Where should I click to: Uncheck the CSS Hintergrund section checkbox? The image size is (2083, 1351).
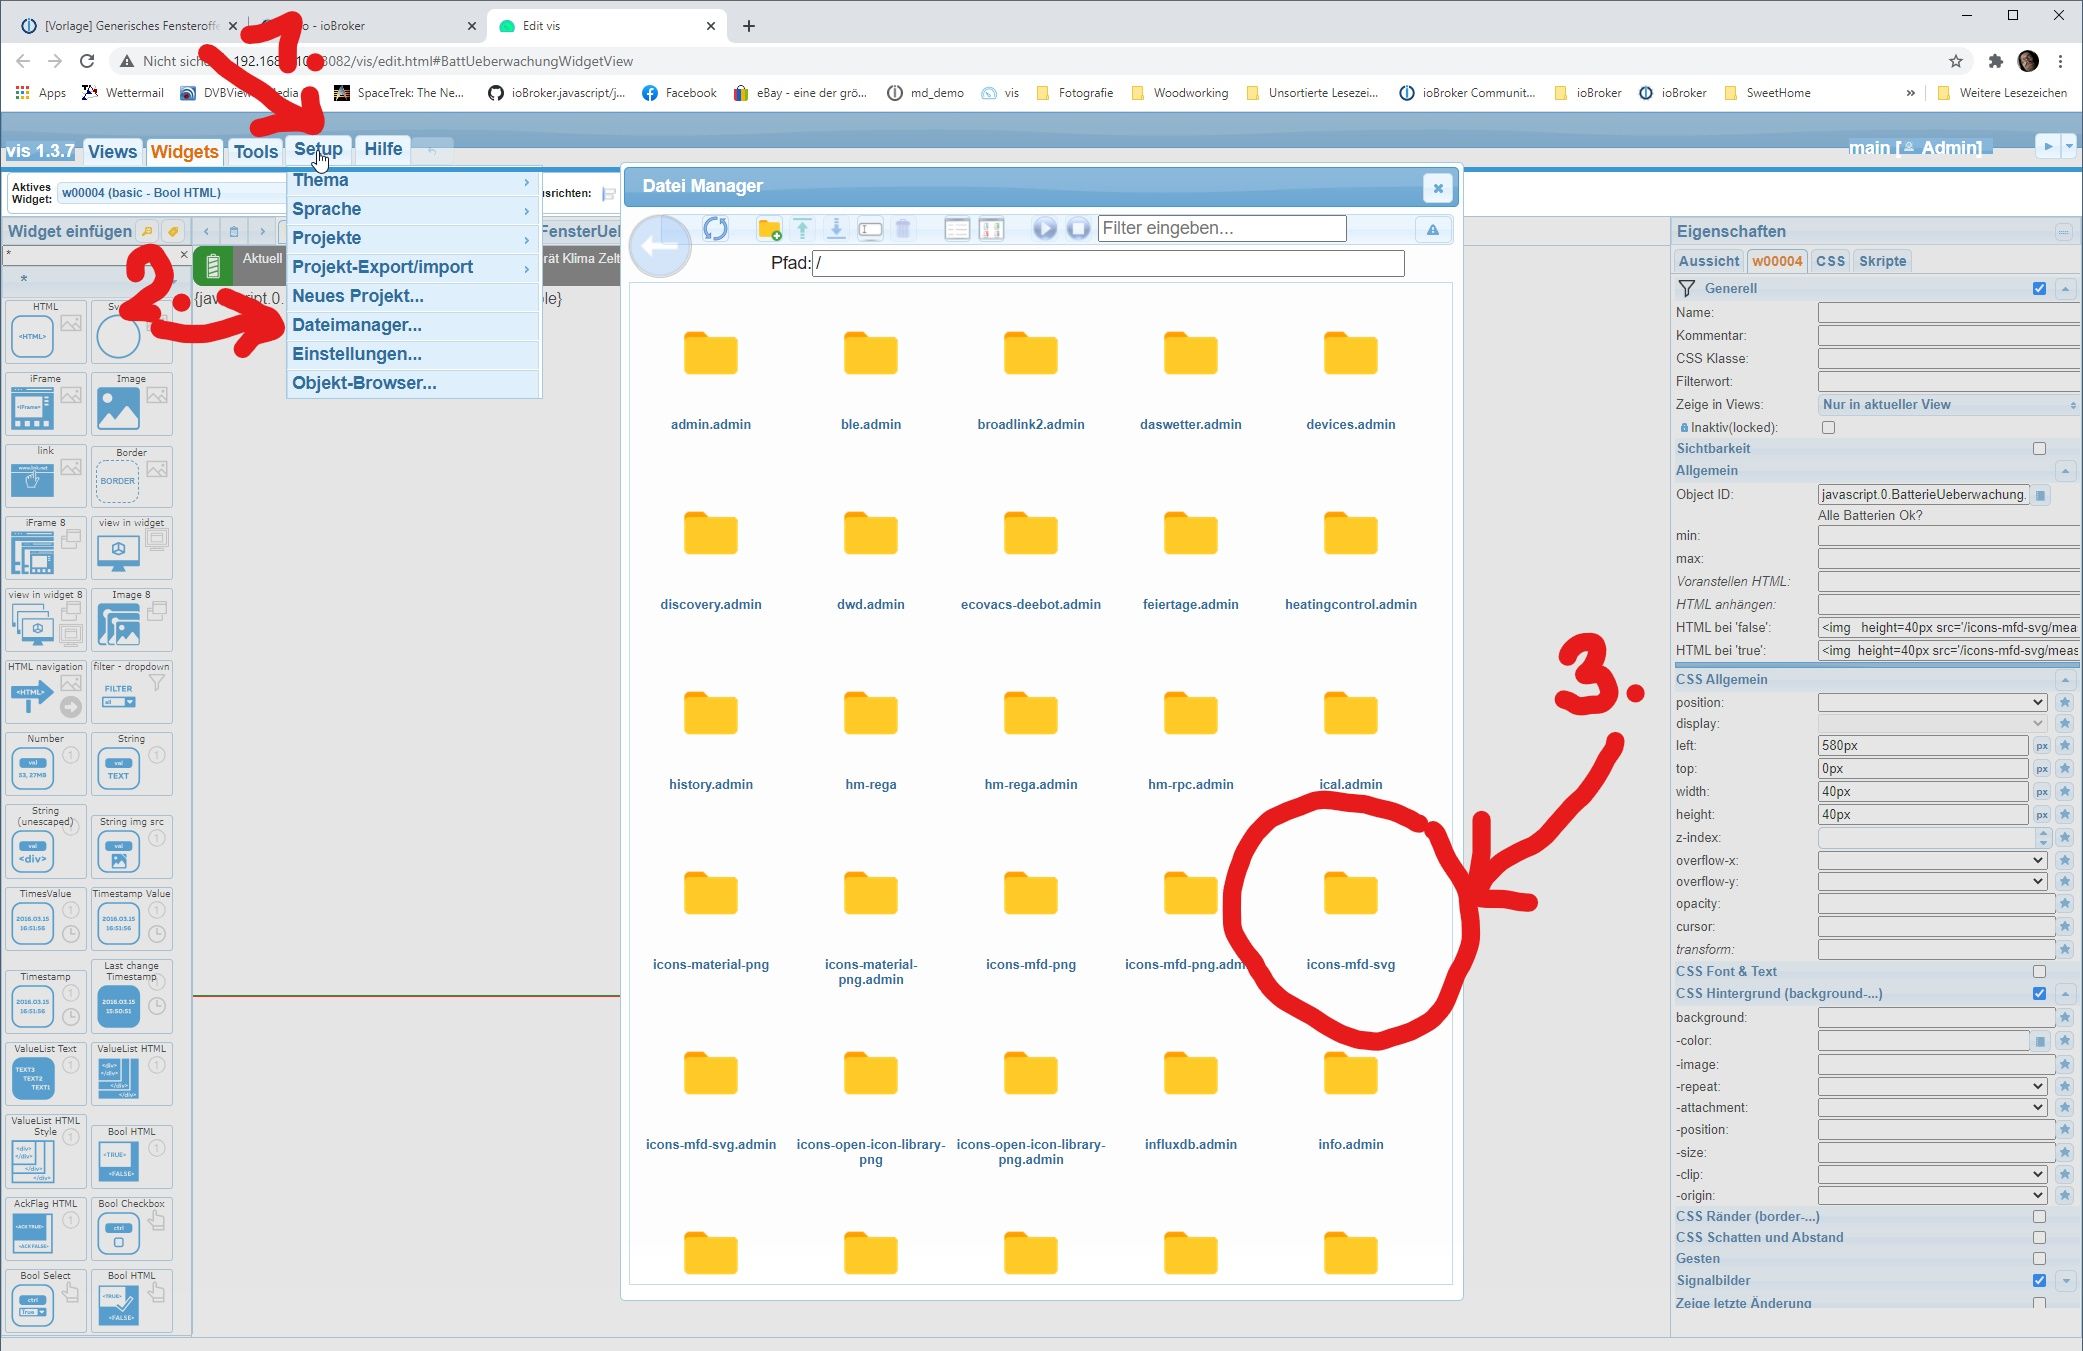pyautogui.click(x=2039, y=994)
